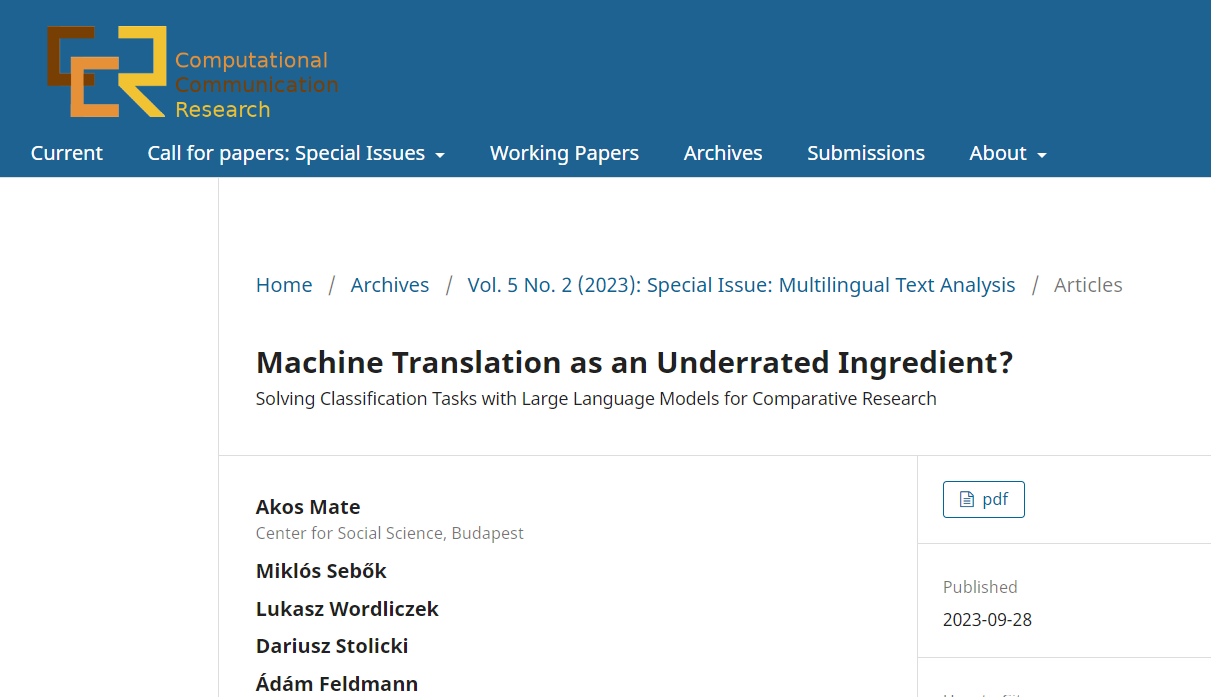This screenshot has width=1211, height=697.
Task: Click the Machine Translation article title
Action: (634, 362)
